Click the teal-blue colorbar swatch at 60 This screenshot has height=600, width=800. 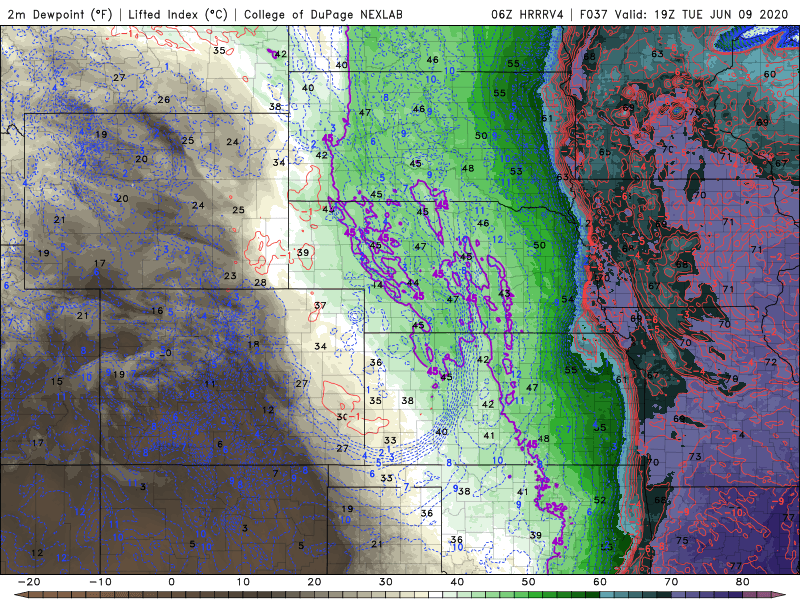[x=607, y=595]
